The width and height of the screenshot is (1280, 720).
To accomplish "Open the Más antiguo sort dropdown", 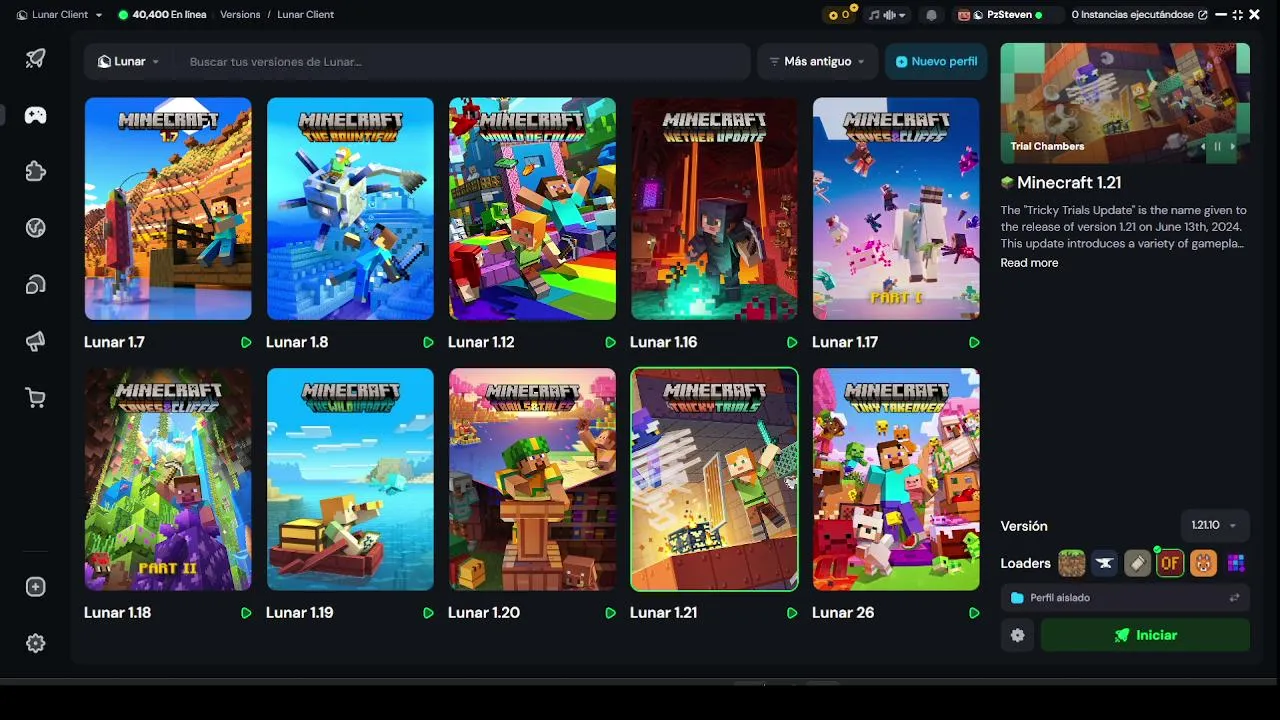I will (818, 61).
